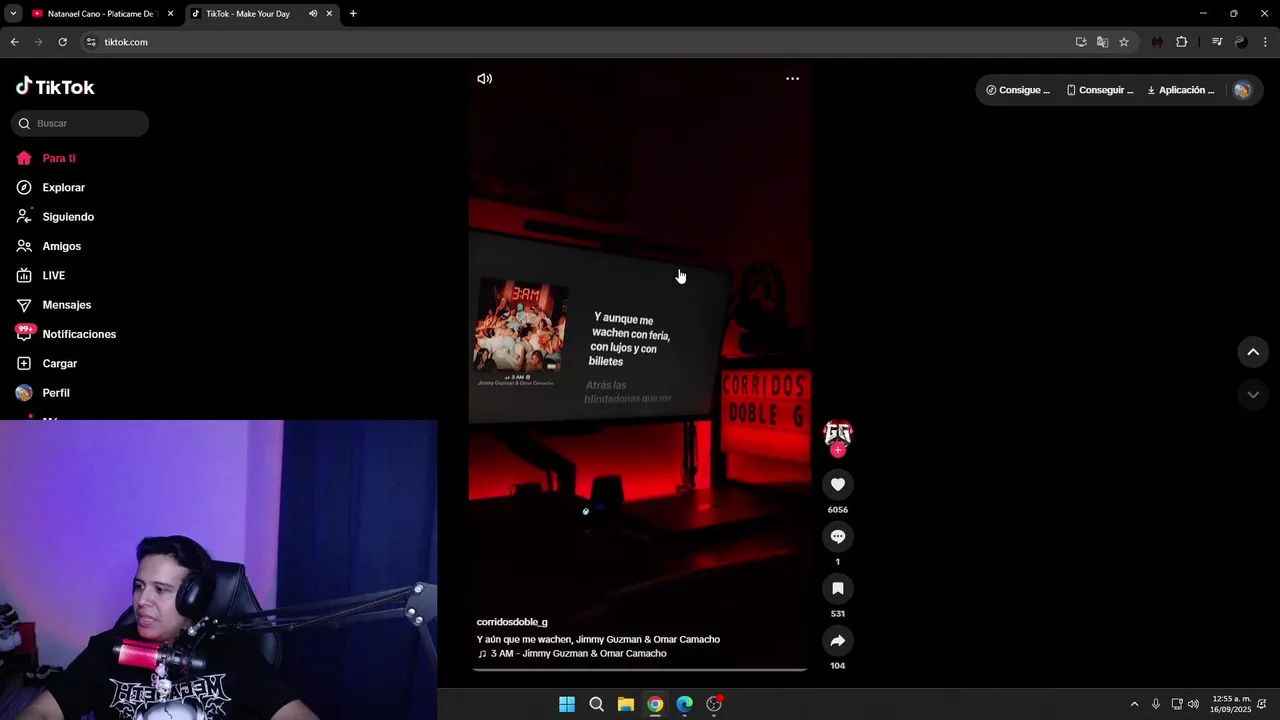Open the tab search dropdown arrow
Screen dimensions: 1280x720
click(x=13, y=14)
